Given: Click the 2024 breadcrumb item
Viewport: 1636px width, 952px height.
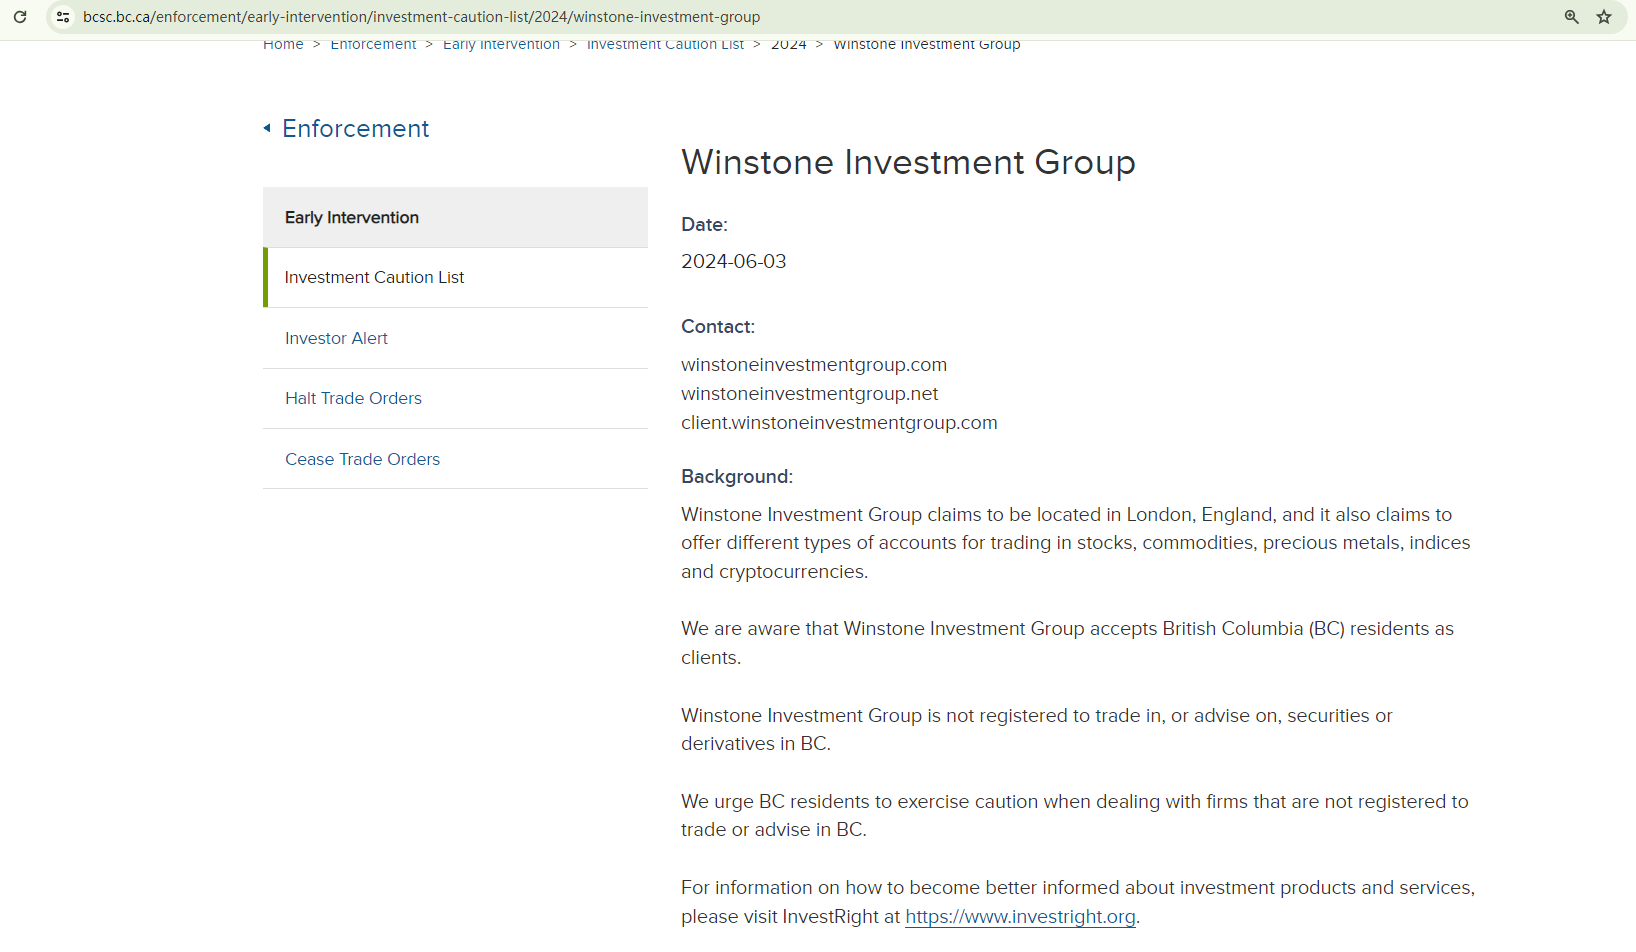Looking at the screenshot, I should pos(788,45).
